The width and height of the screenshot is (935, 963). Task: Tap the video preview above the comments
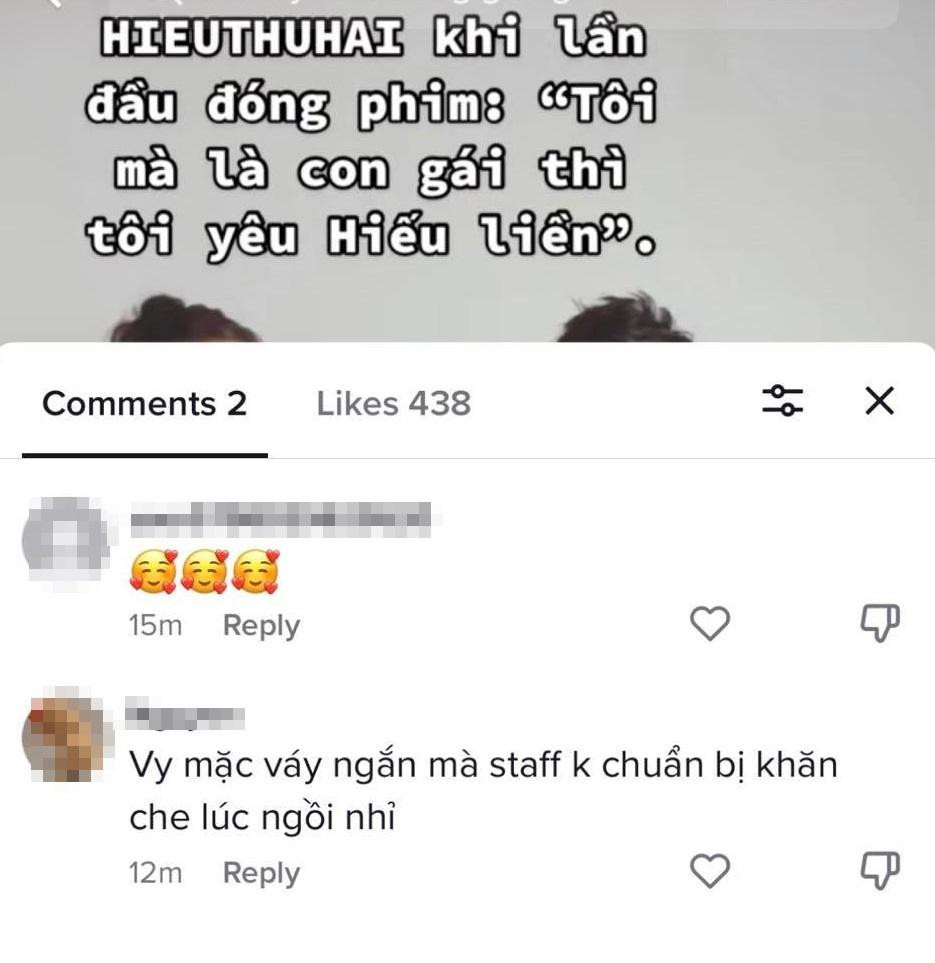point(468,171)
